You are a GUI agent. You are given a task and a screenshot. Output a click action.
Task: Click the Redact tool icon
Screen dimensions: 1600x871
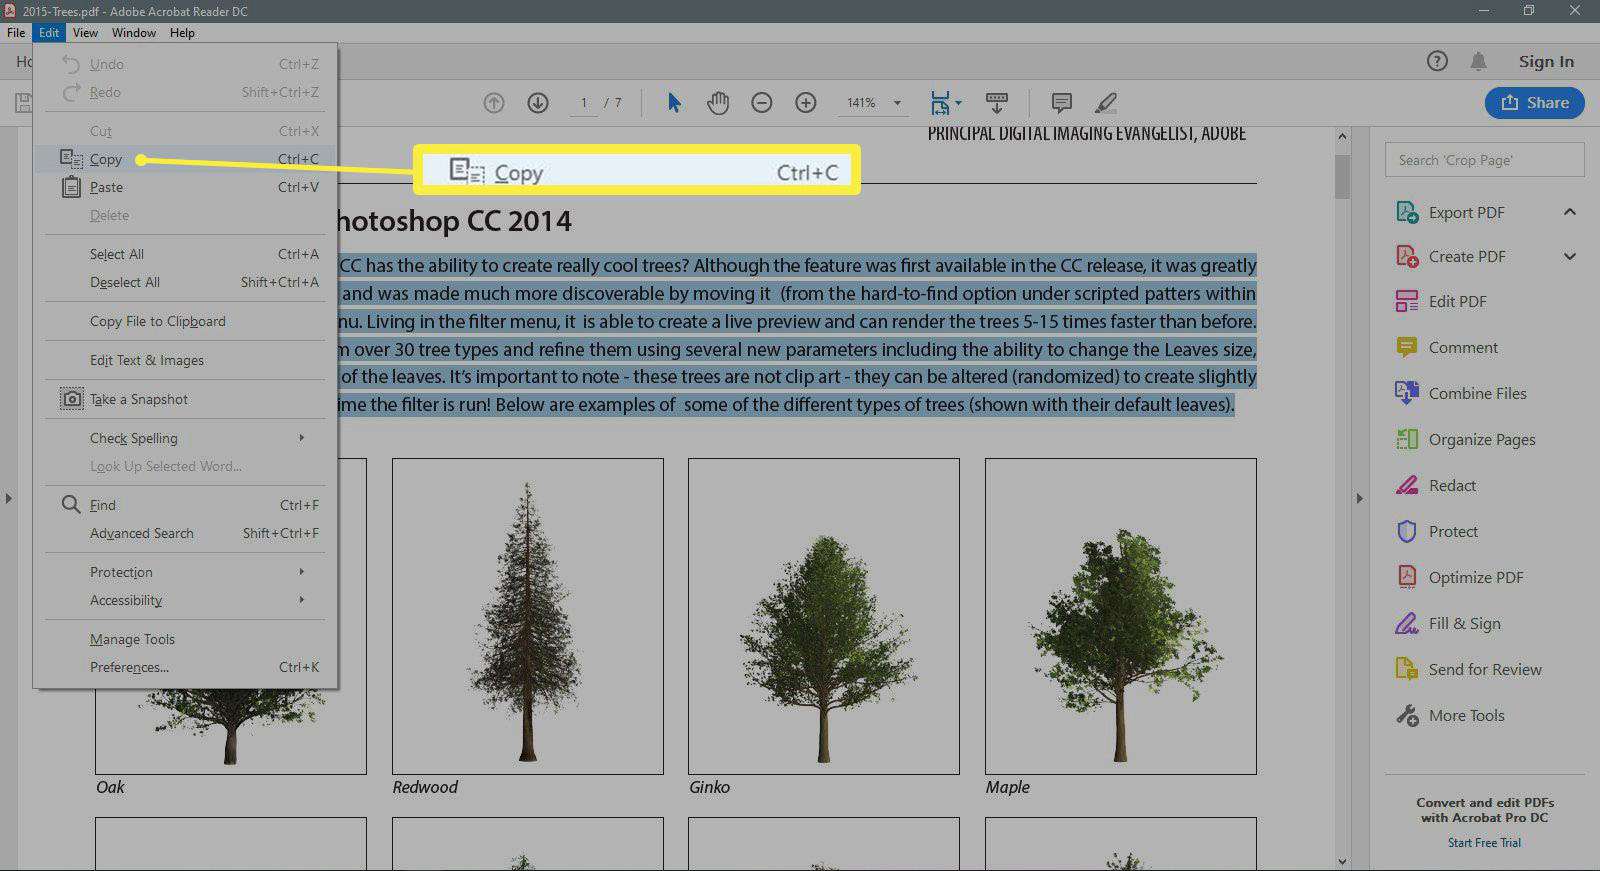[1407, 485]
